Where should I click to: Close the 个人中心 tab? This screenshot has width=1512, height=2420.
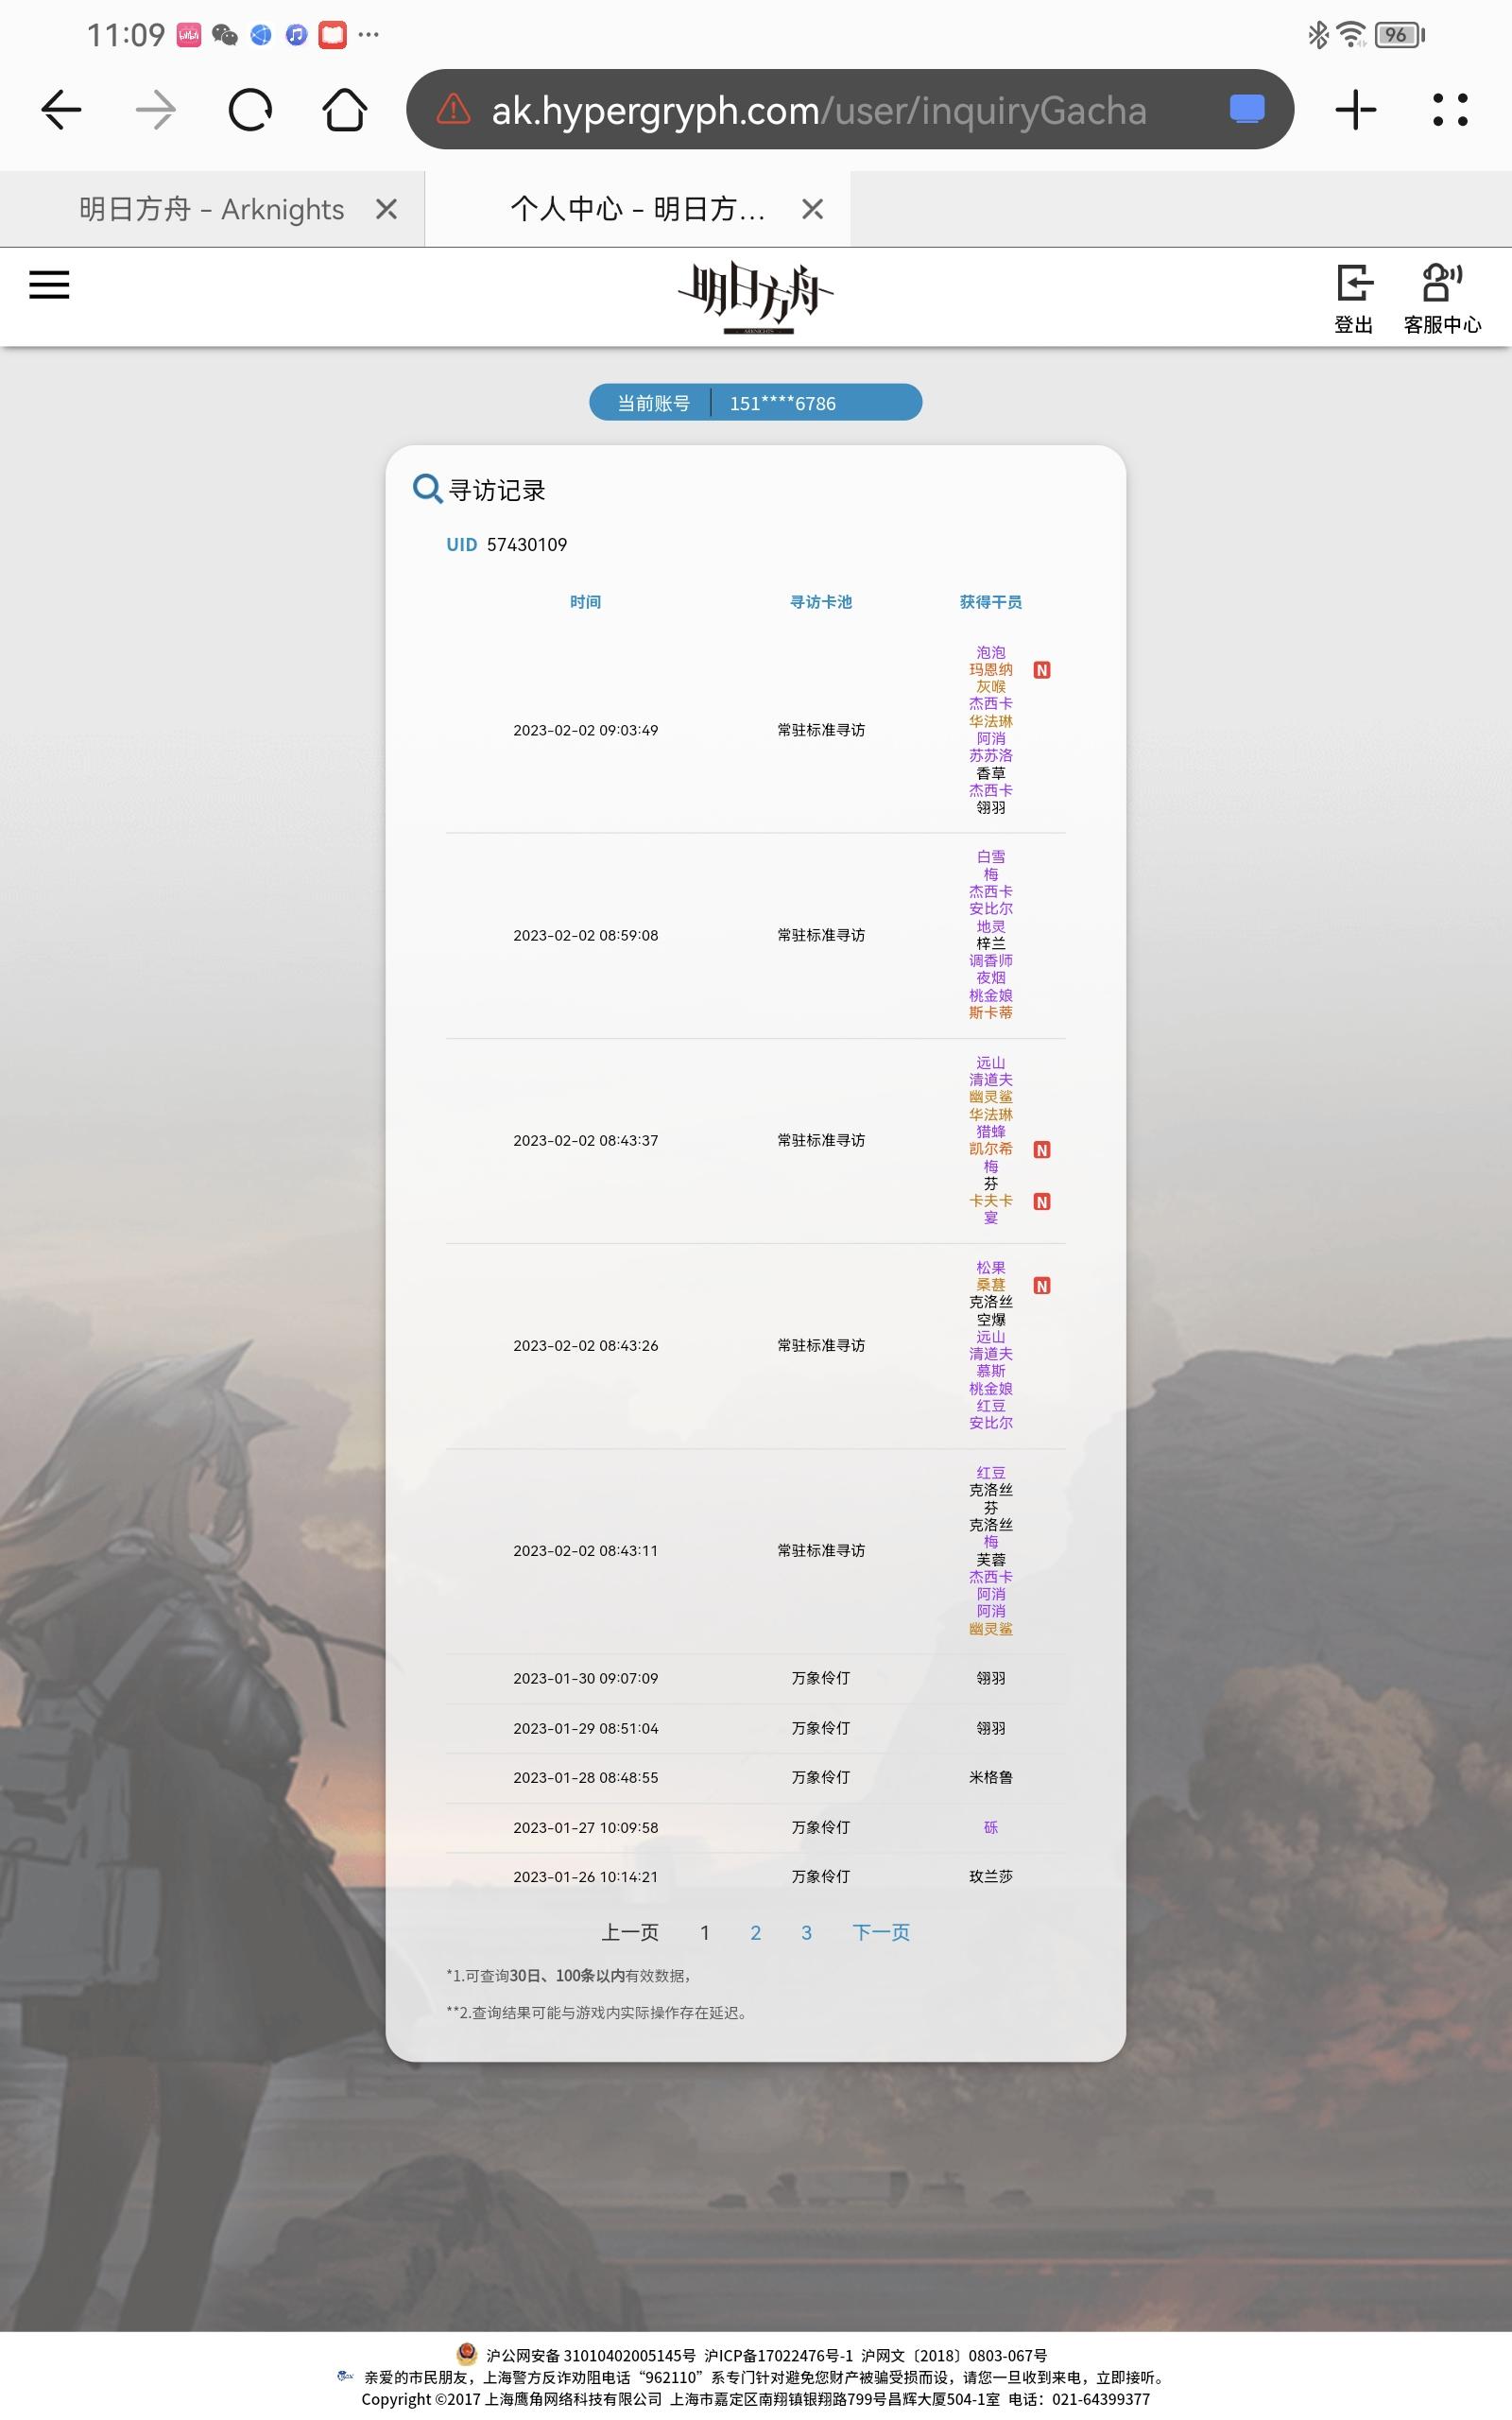813,209
